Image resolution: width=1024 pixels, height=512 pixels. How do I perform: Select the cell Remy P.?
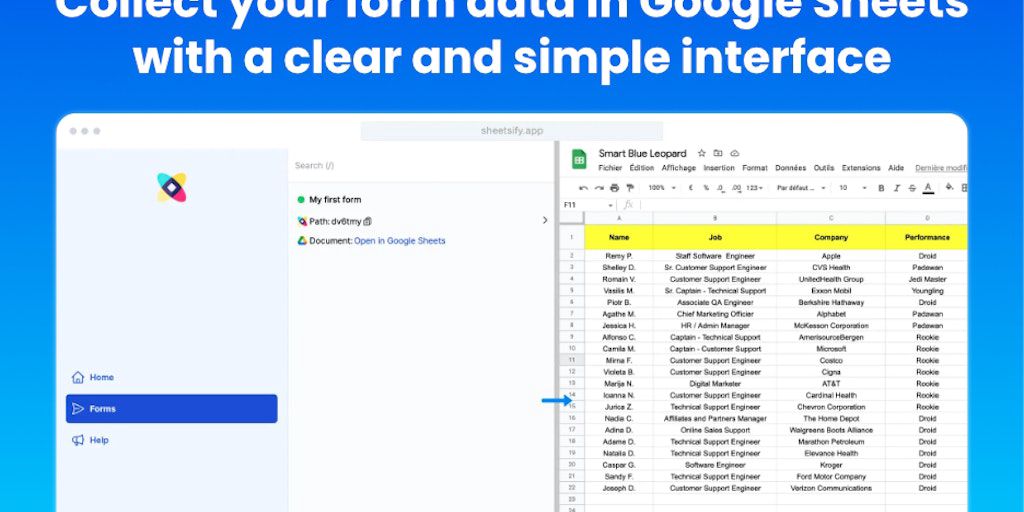coord(618,256)
